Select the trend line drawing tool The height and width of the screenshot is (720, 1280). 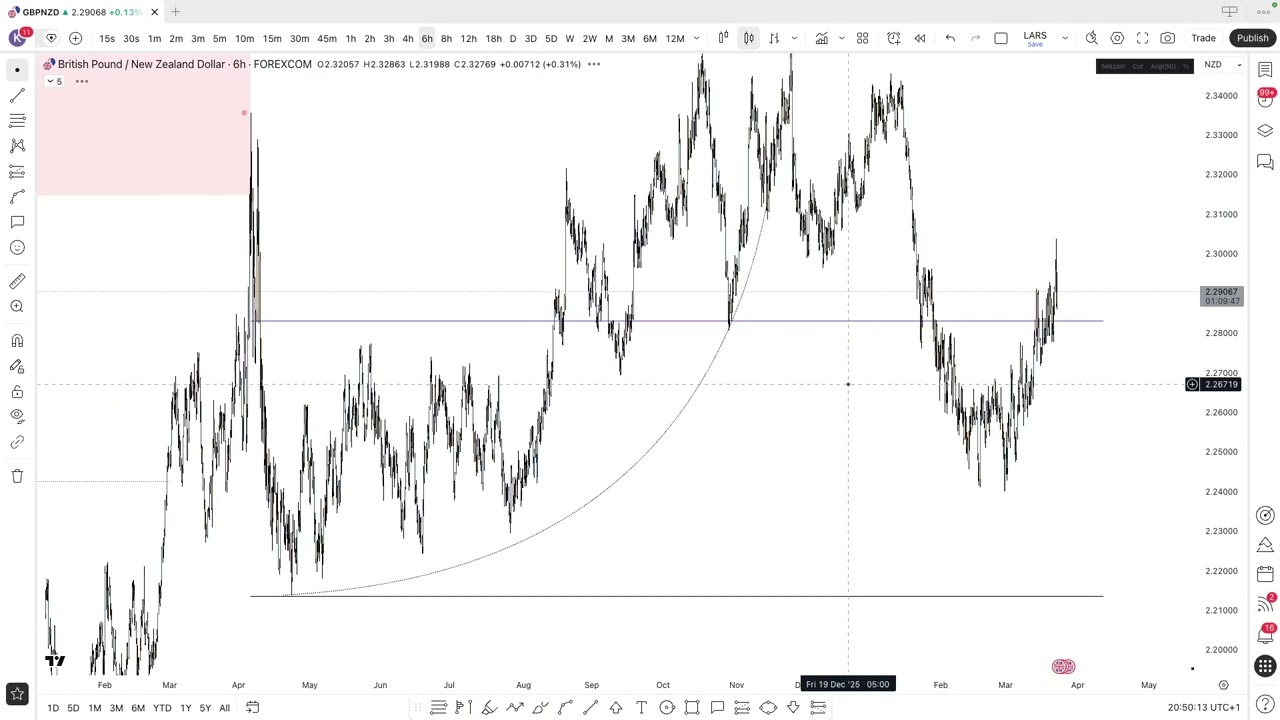pos(17,95)
